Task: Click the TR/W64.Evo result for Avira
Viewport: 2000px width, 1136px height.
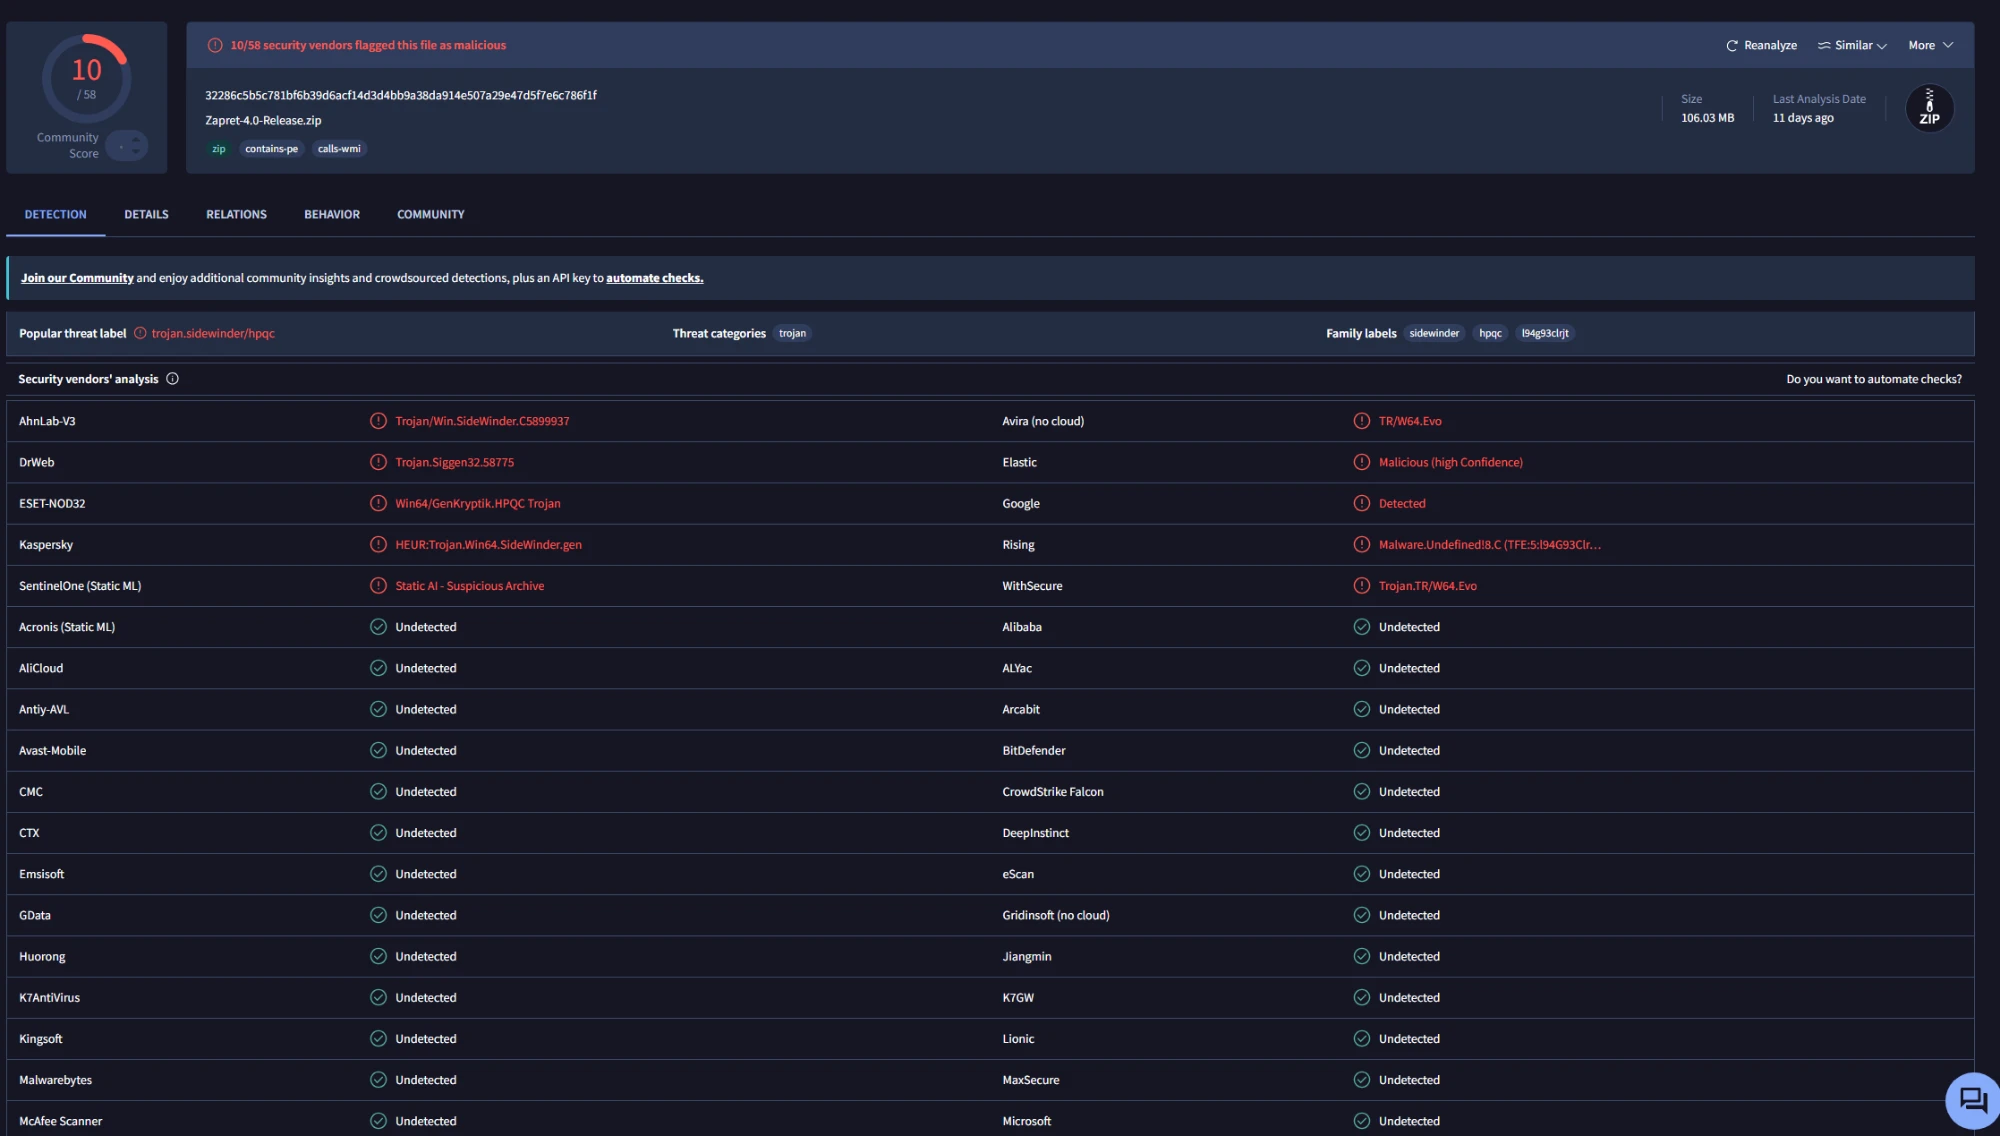Action: [1410, 421]
